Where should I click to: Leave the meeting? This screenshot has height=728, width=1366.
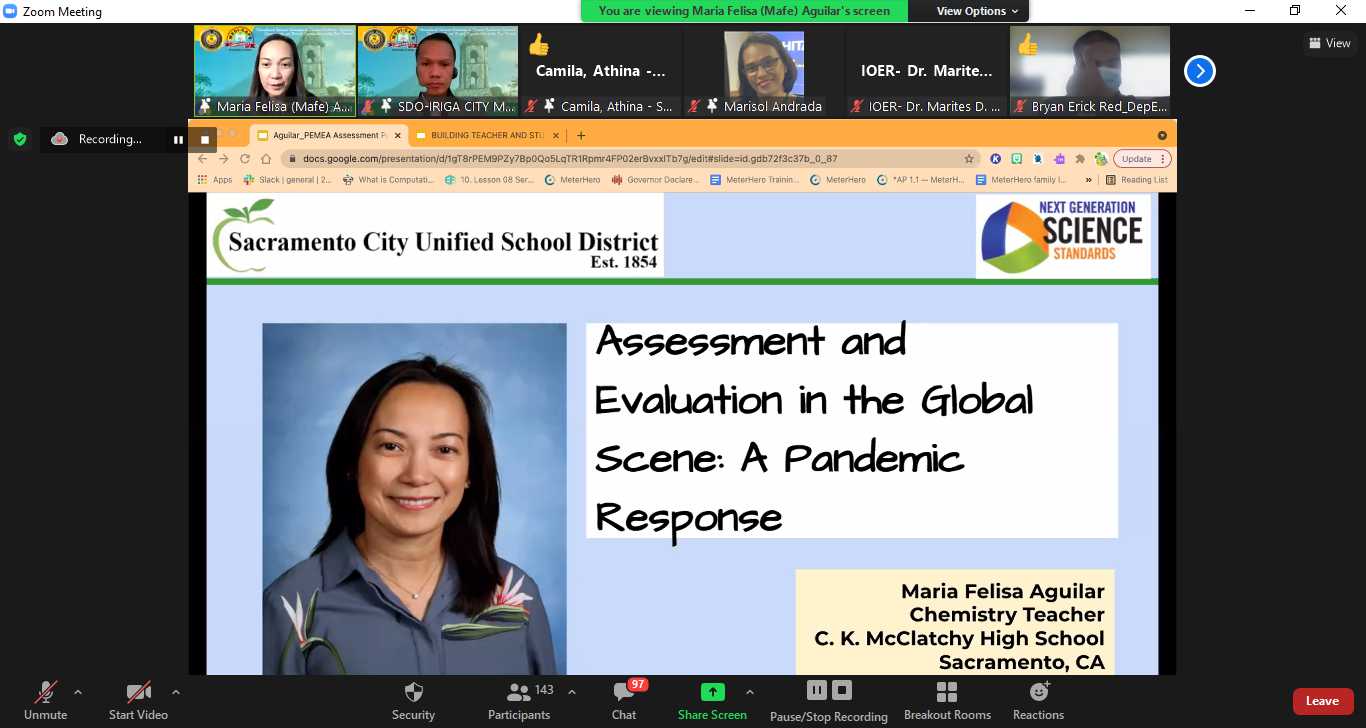pyautogui.click(x=1322, y=701)
